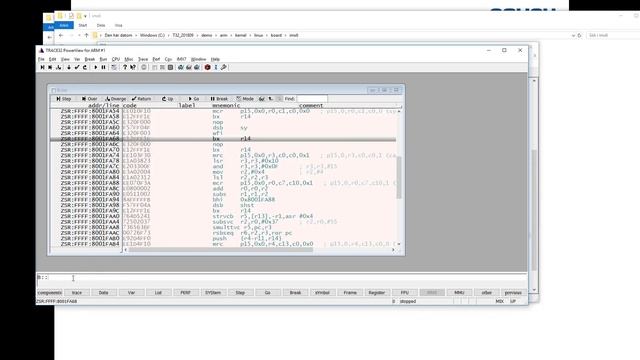
Task: Open Explorer Start ribbon tab
Action: [83, 25]
